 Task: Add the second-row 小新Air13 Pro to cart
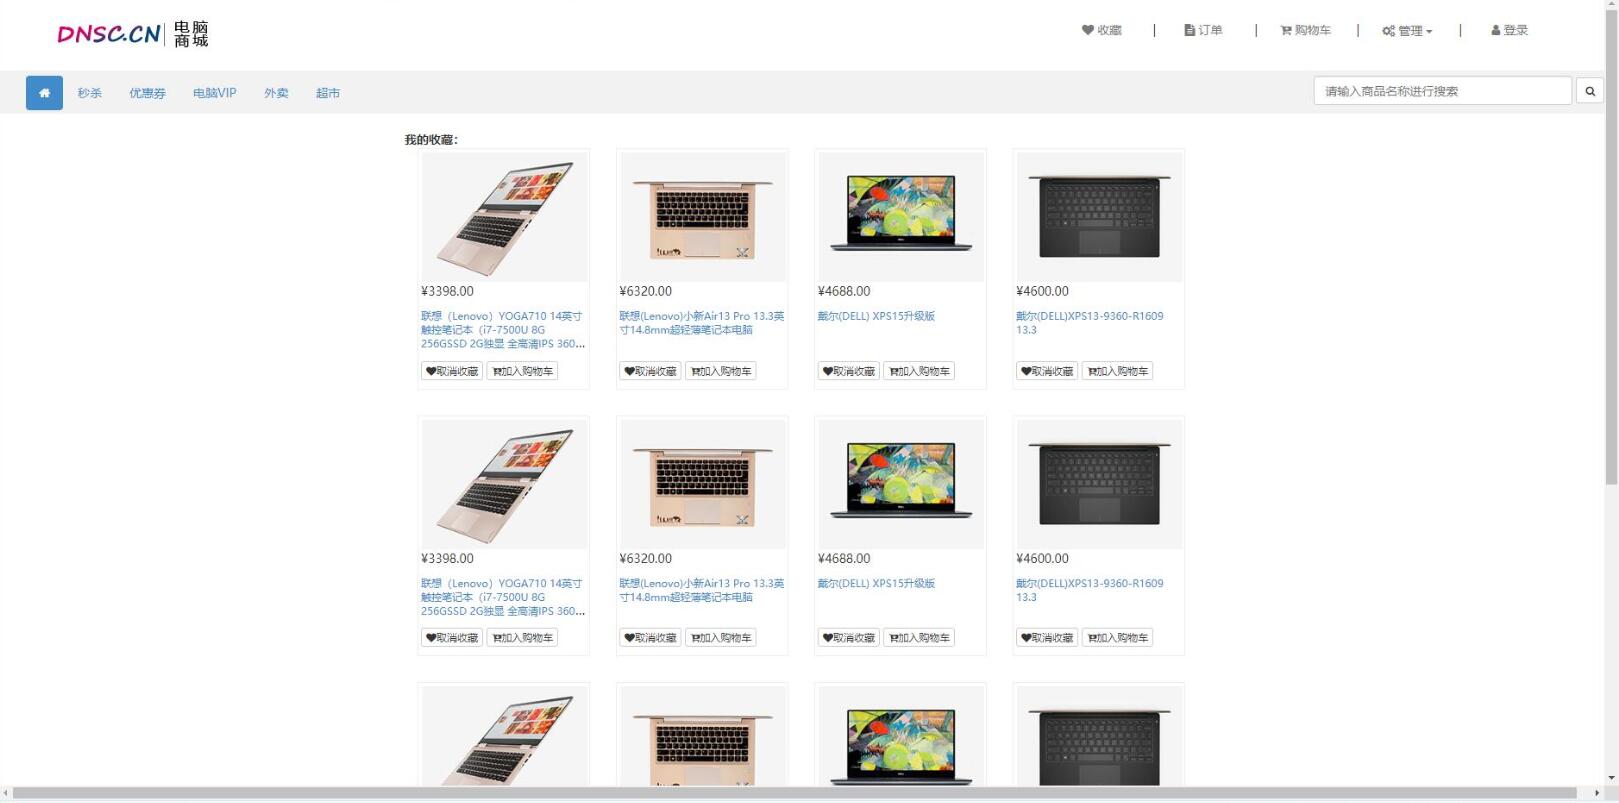tap(720, 638)
